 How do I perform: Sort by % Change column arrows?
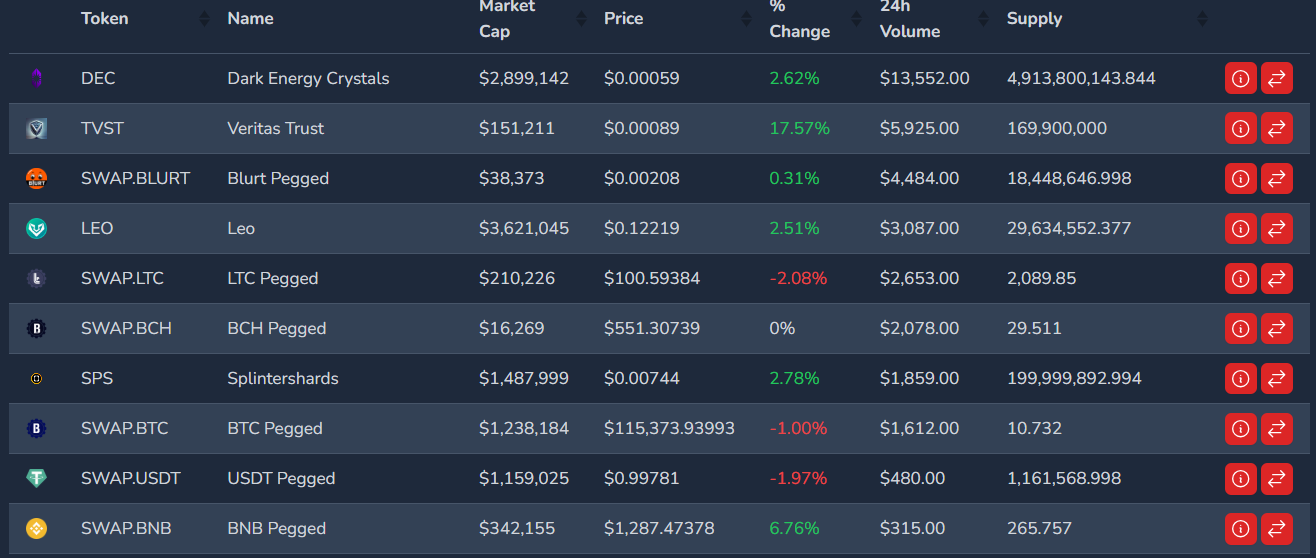click(x=855, y=19)
